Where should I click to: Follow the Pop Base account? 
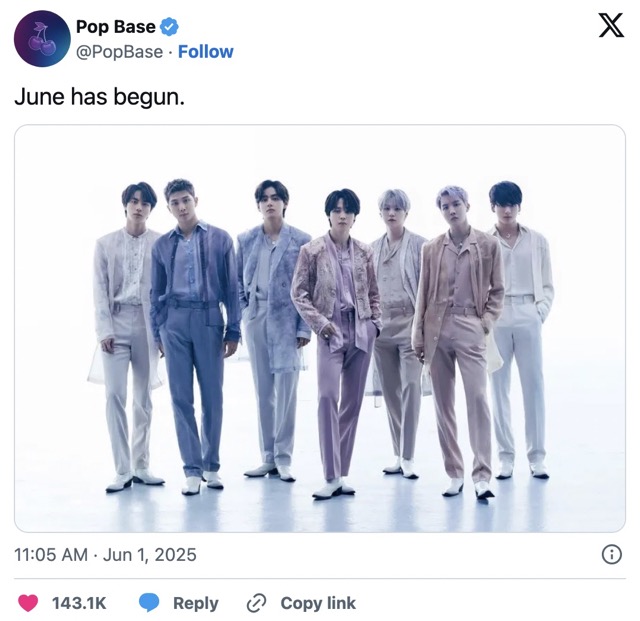pos(206,52)
